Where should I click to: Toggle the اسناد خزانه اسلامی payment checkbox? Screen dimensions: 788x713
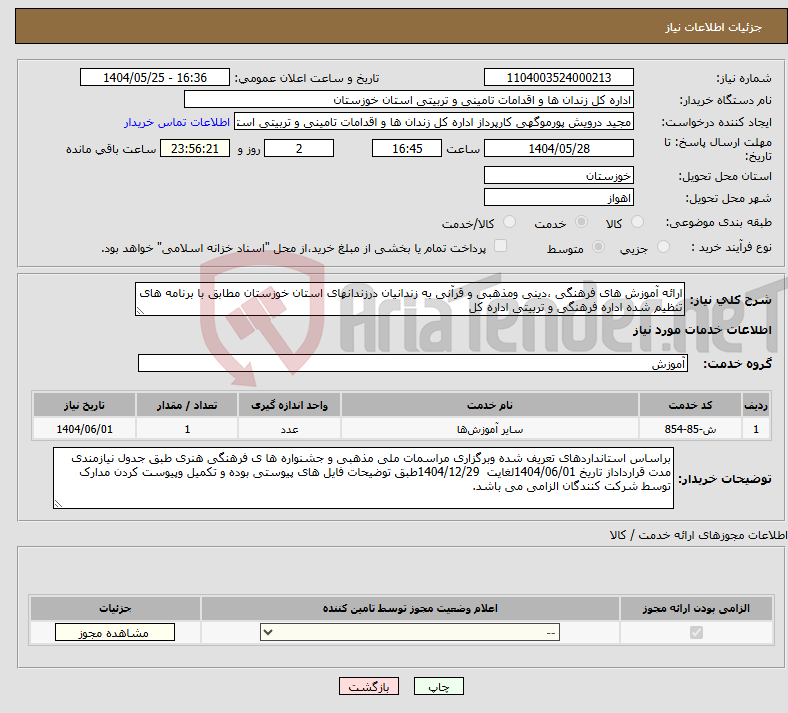click(x=501, y=246)
